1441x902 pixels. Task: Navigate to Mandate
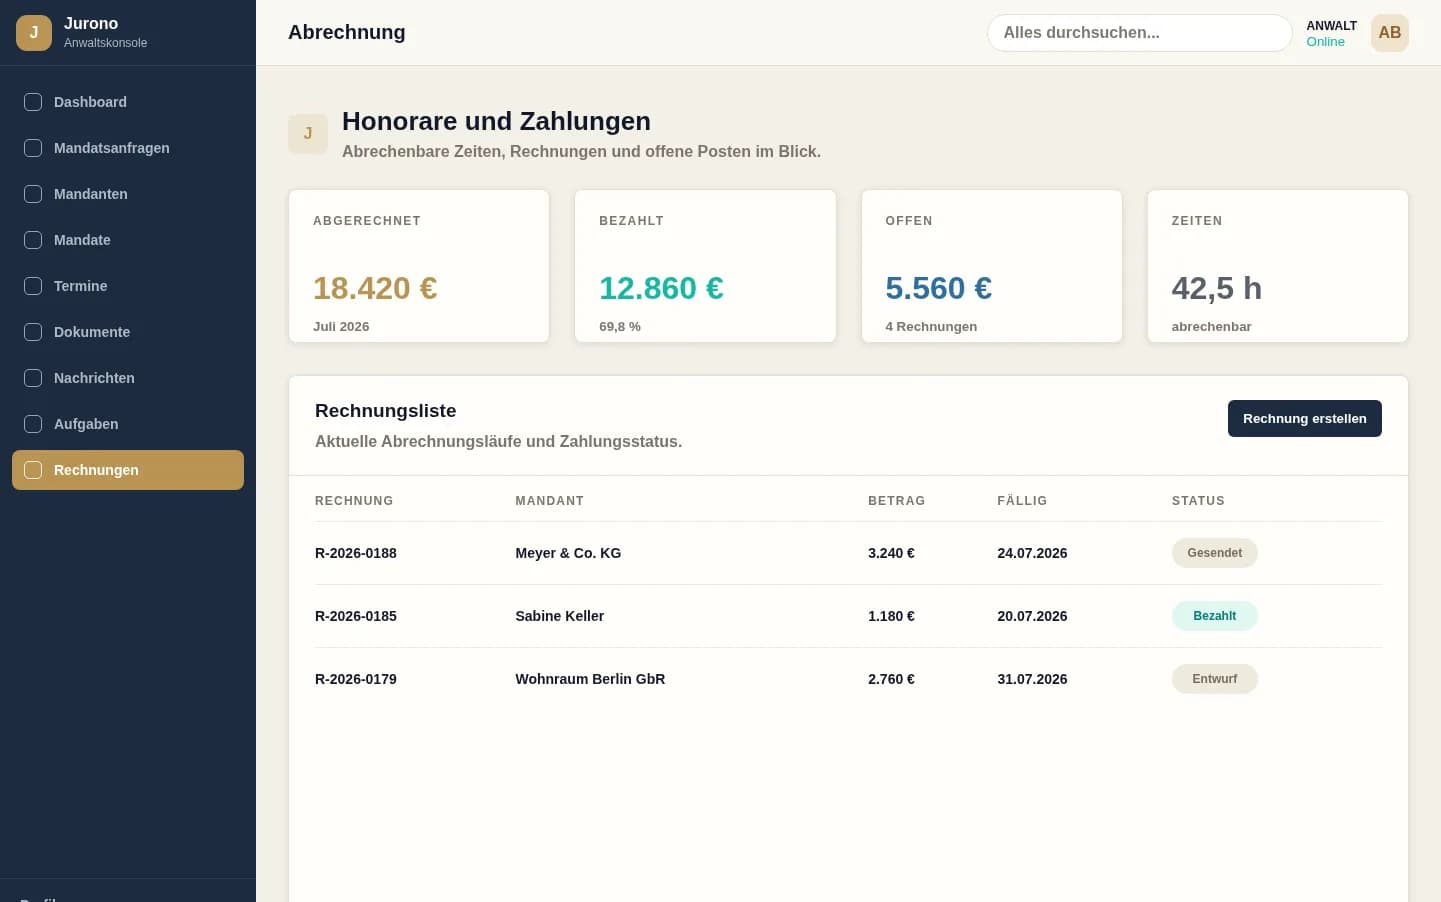coord(128,240)
